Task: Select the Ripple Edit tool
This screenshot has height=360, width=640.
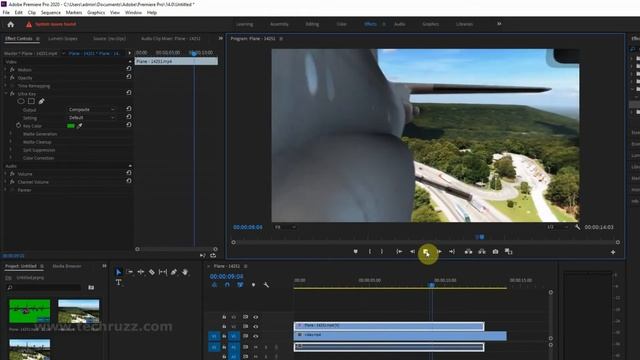Action: 141,272
